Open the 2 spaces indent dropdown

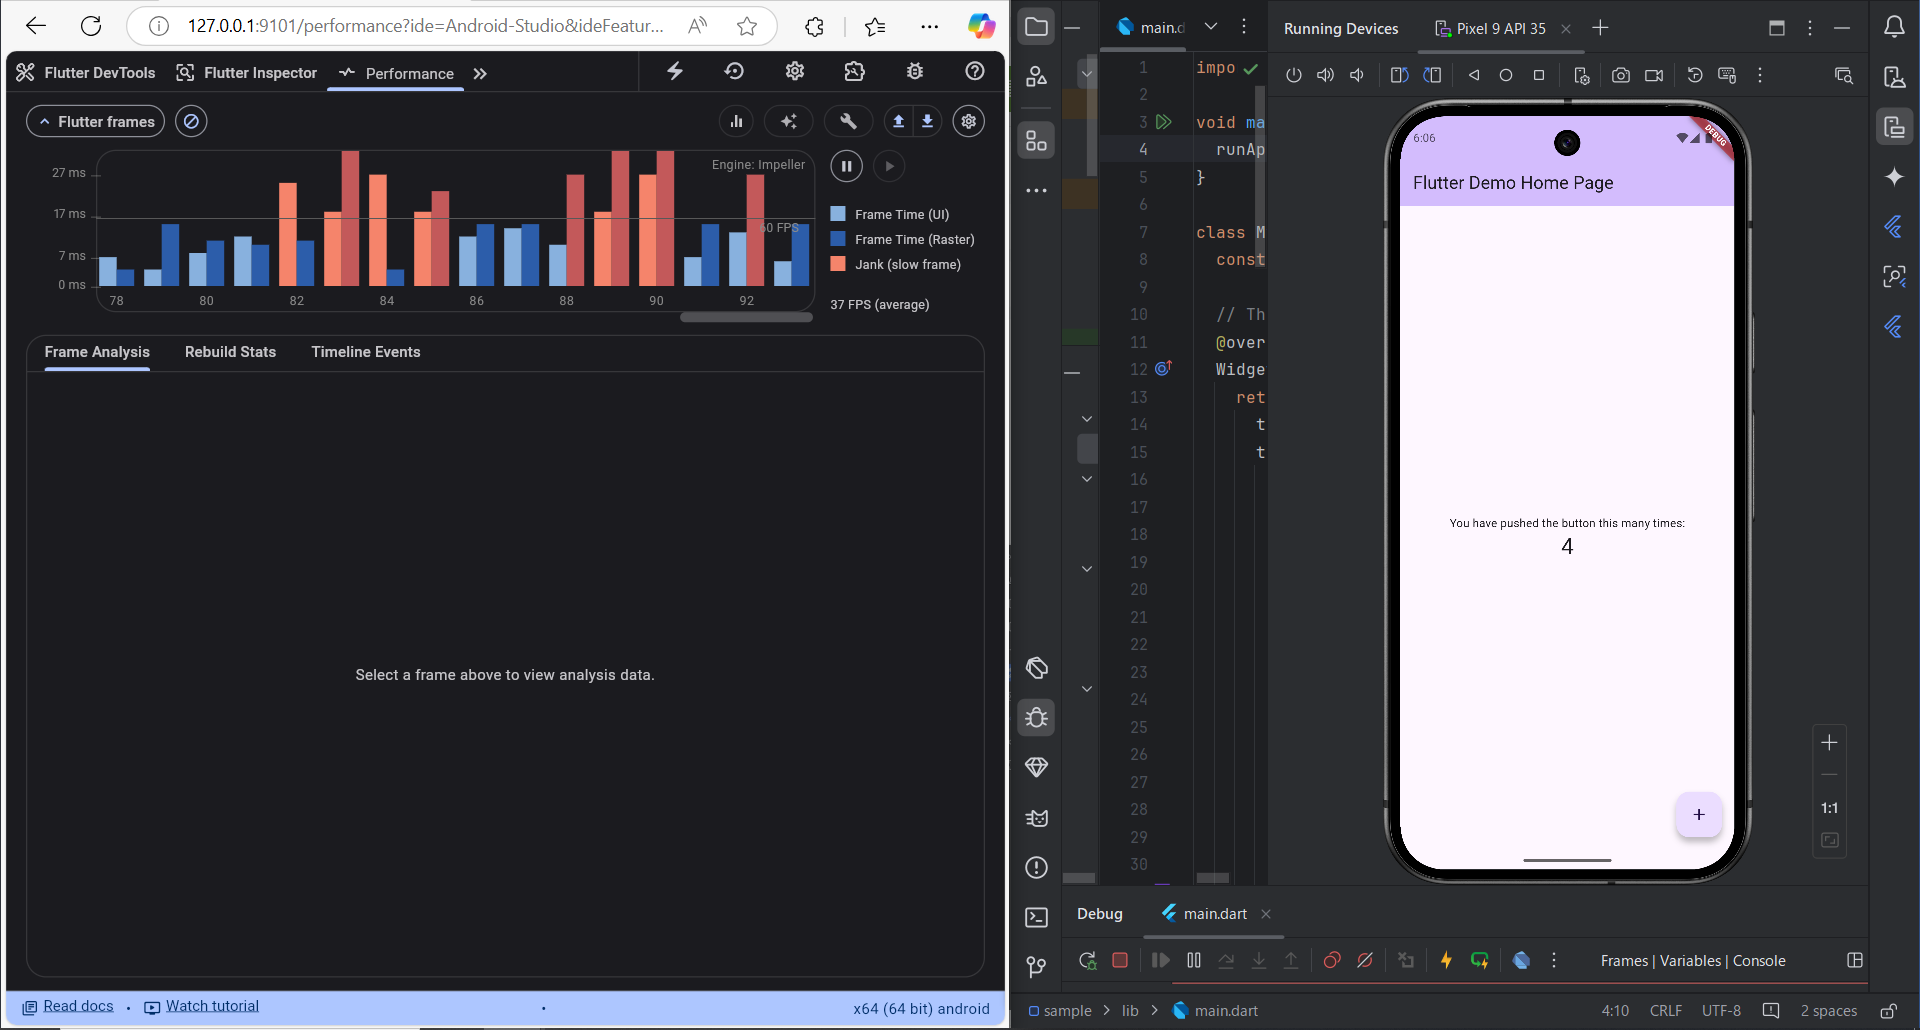tap(1829, 1011)
